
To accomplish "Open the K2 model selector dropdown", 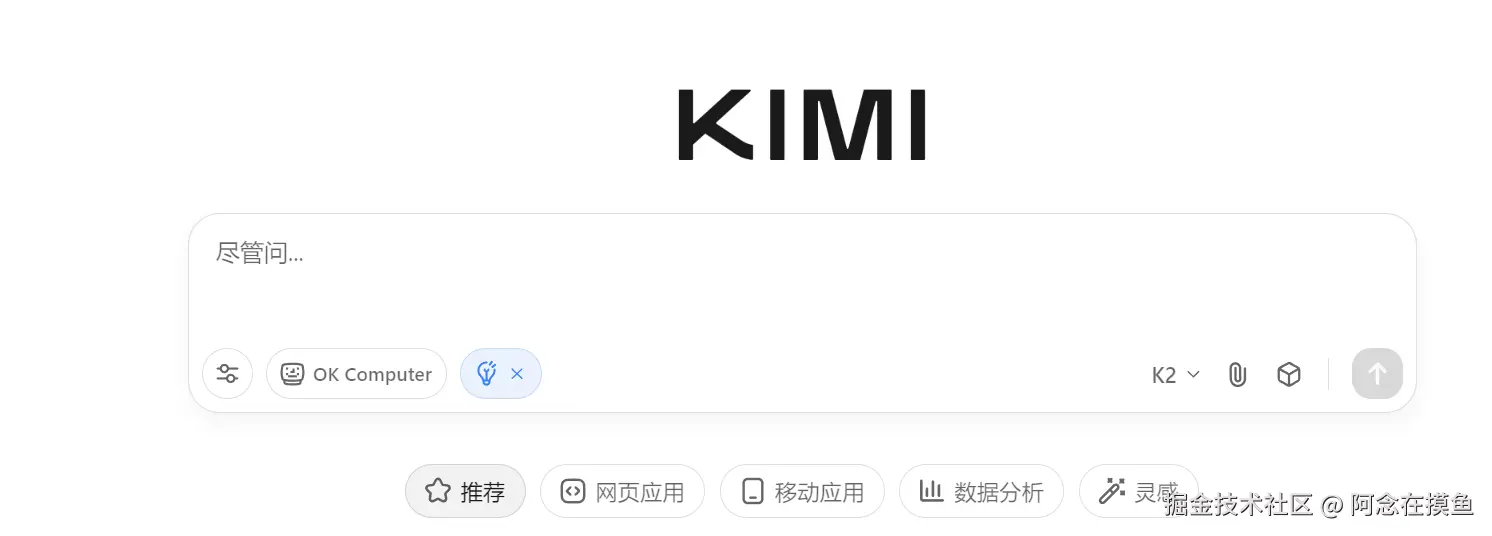I will coord(1175,375).
